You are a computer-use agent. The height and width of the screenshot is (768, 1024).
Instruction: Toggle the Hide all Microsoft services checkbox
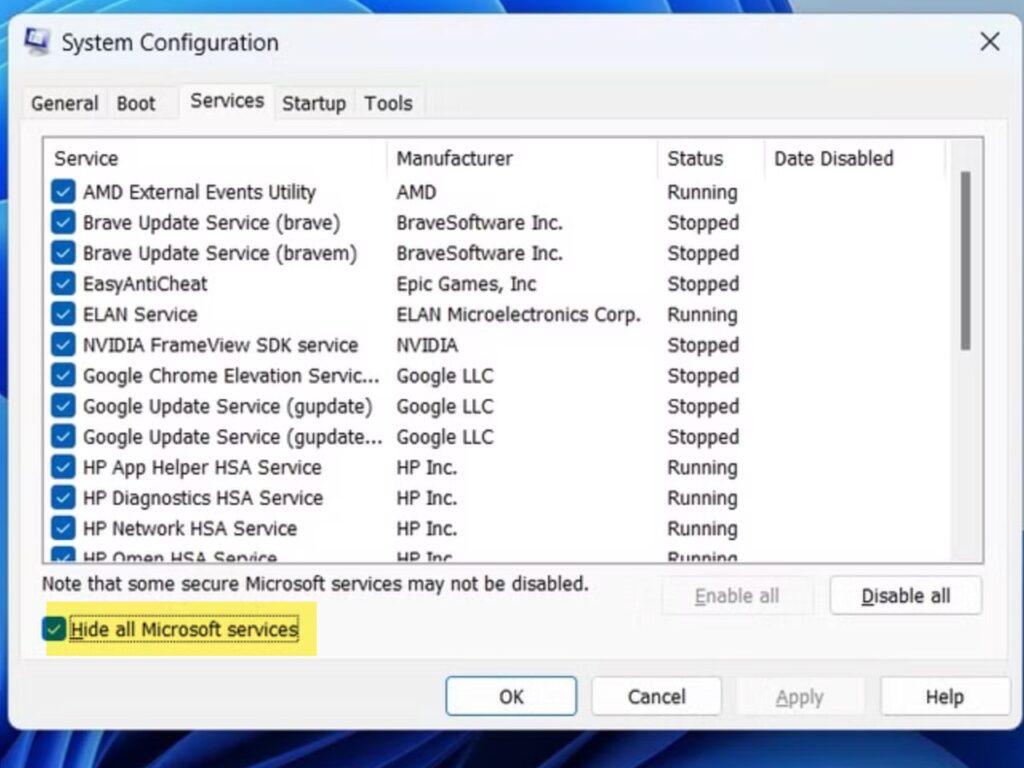point(55,629)
